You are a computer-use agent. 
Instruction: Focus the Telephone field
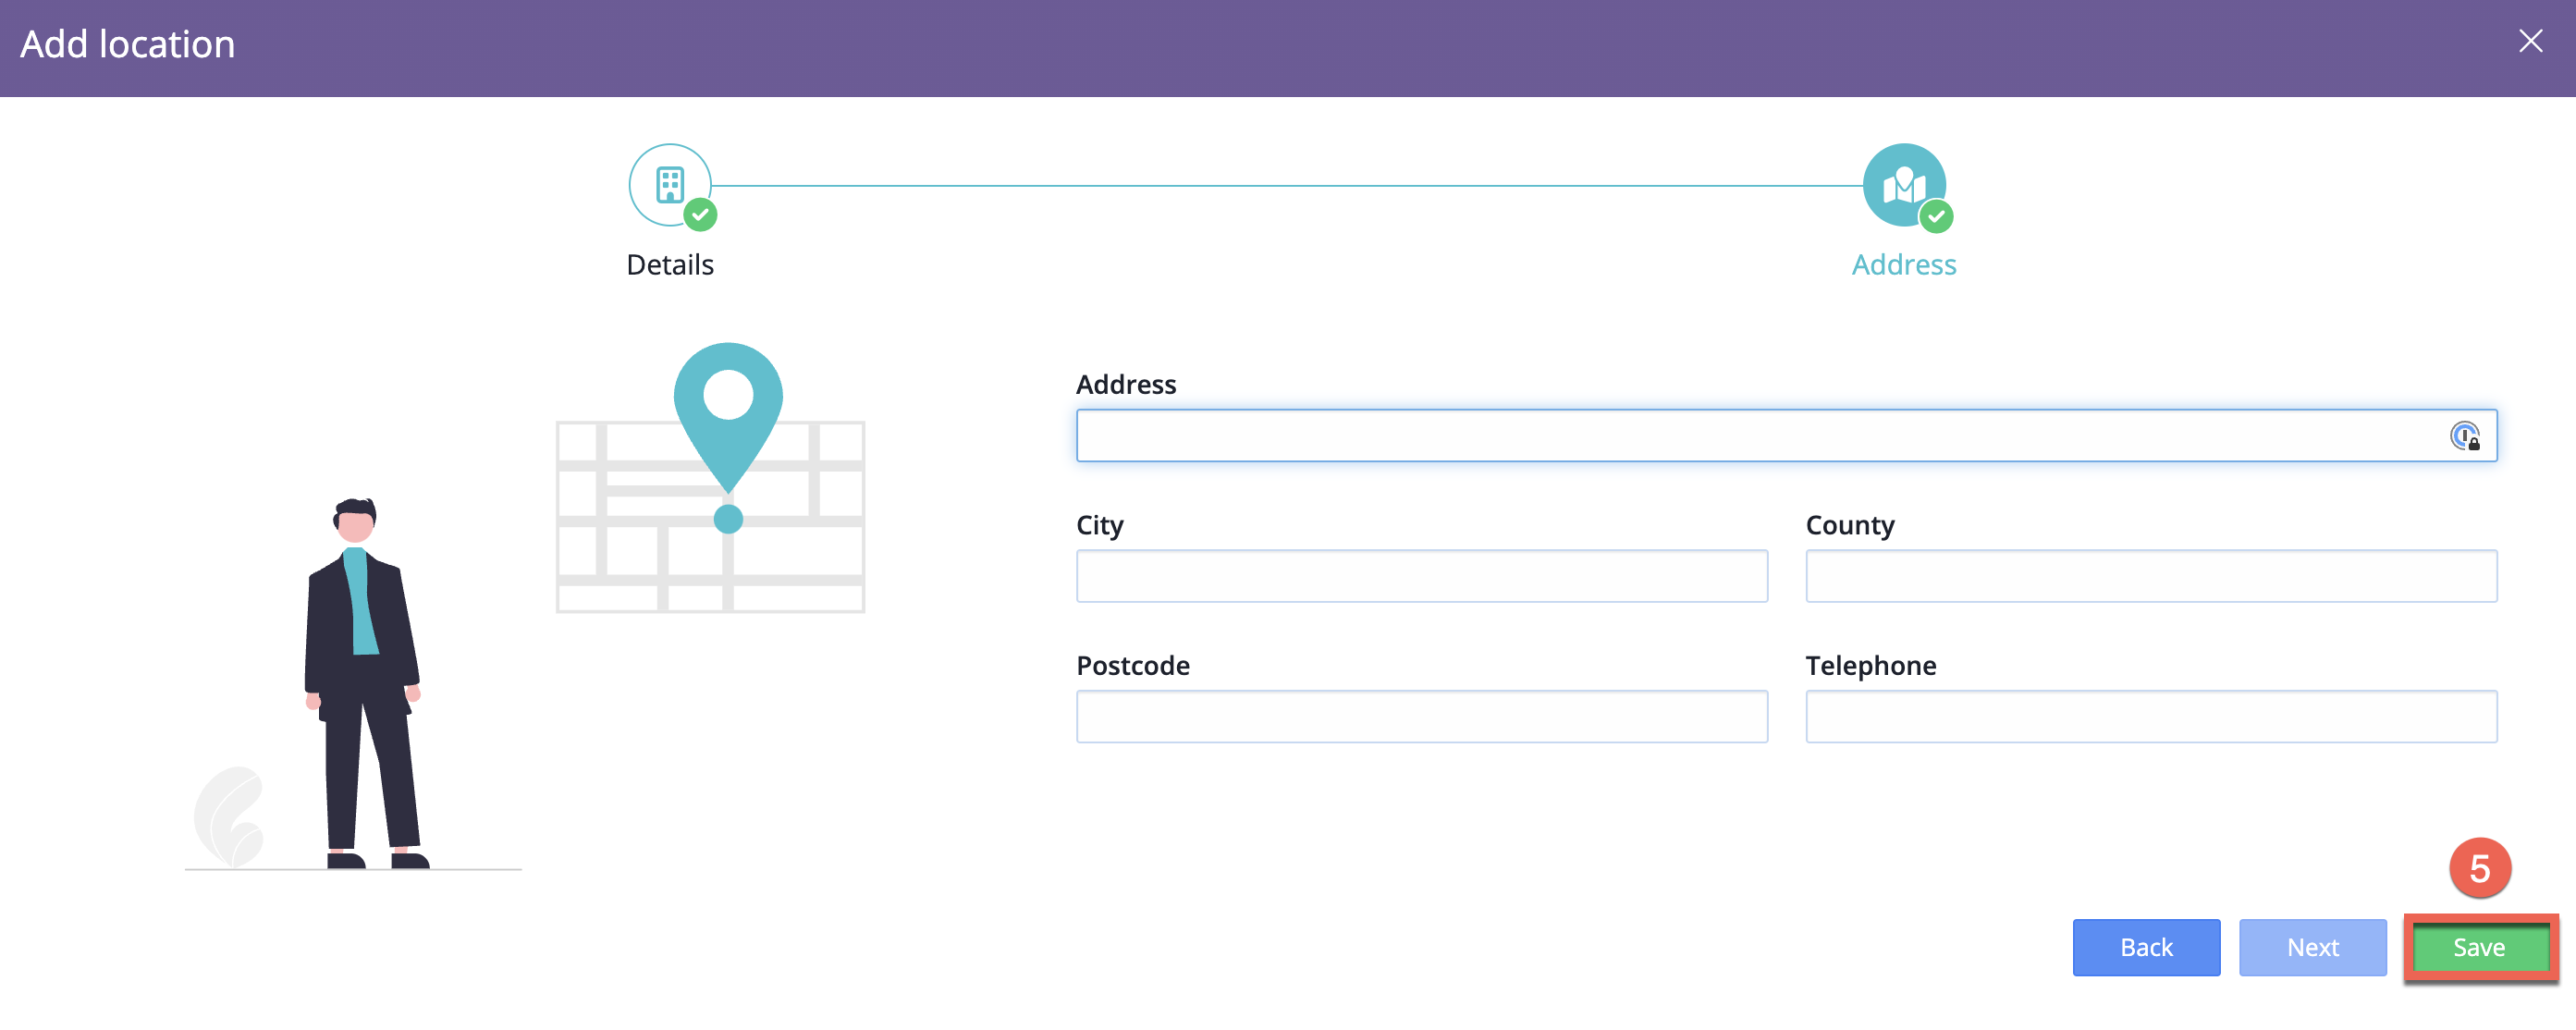click(x=2150, y=716)
